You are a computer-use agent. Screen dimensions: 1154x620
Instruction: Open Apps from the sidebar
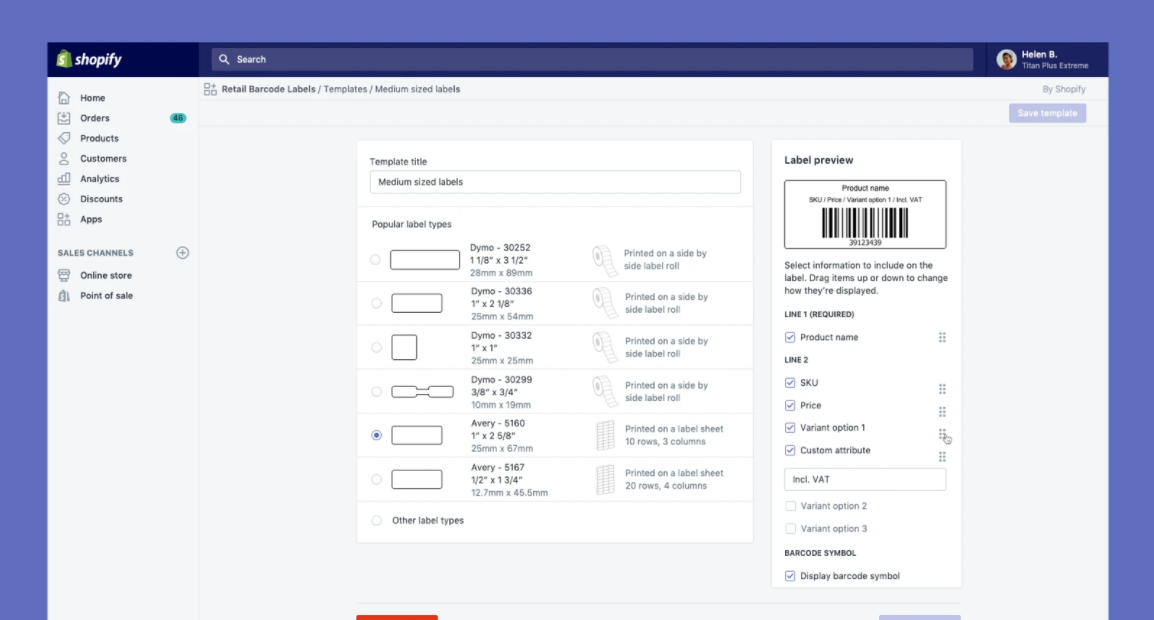pyautogui.click(x=91, y=219)
